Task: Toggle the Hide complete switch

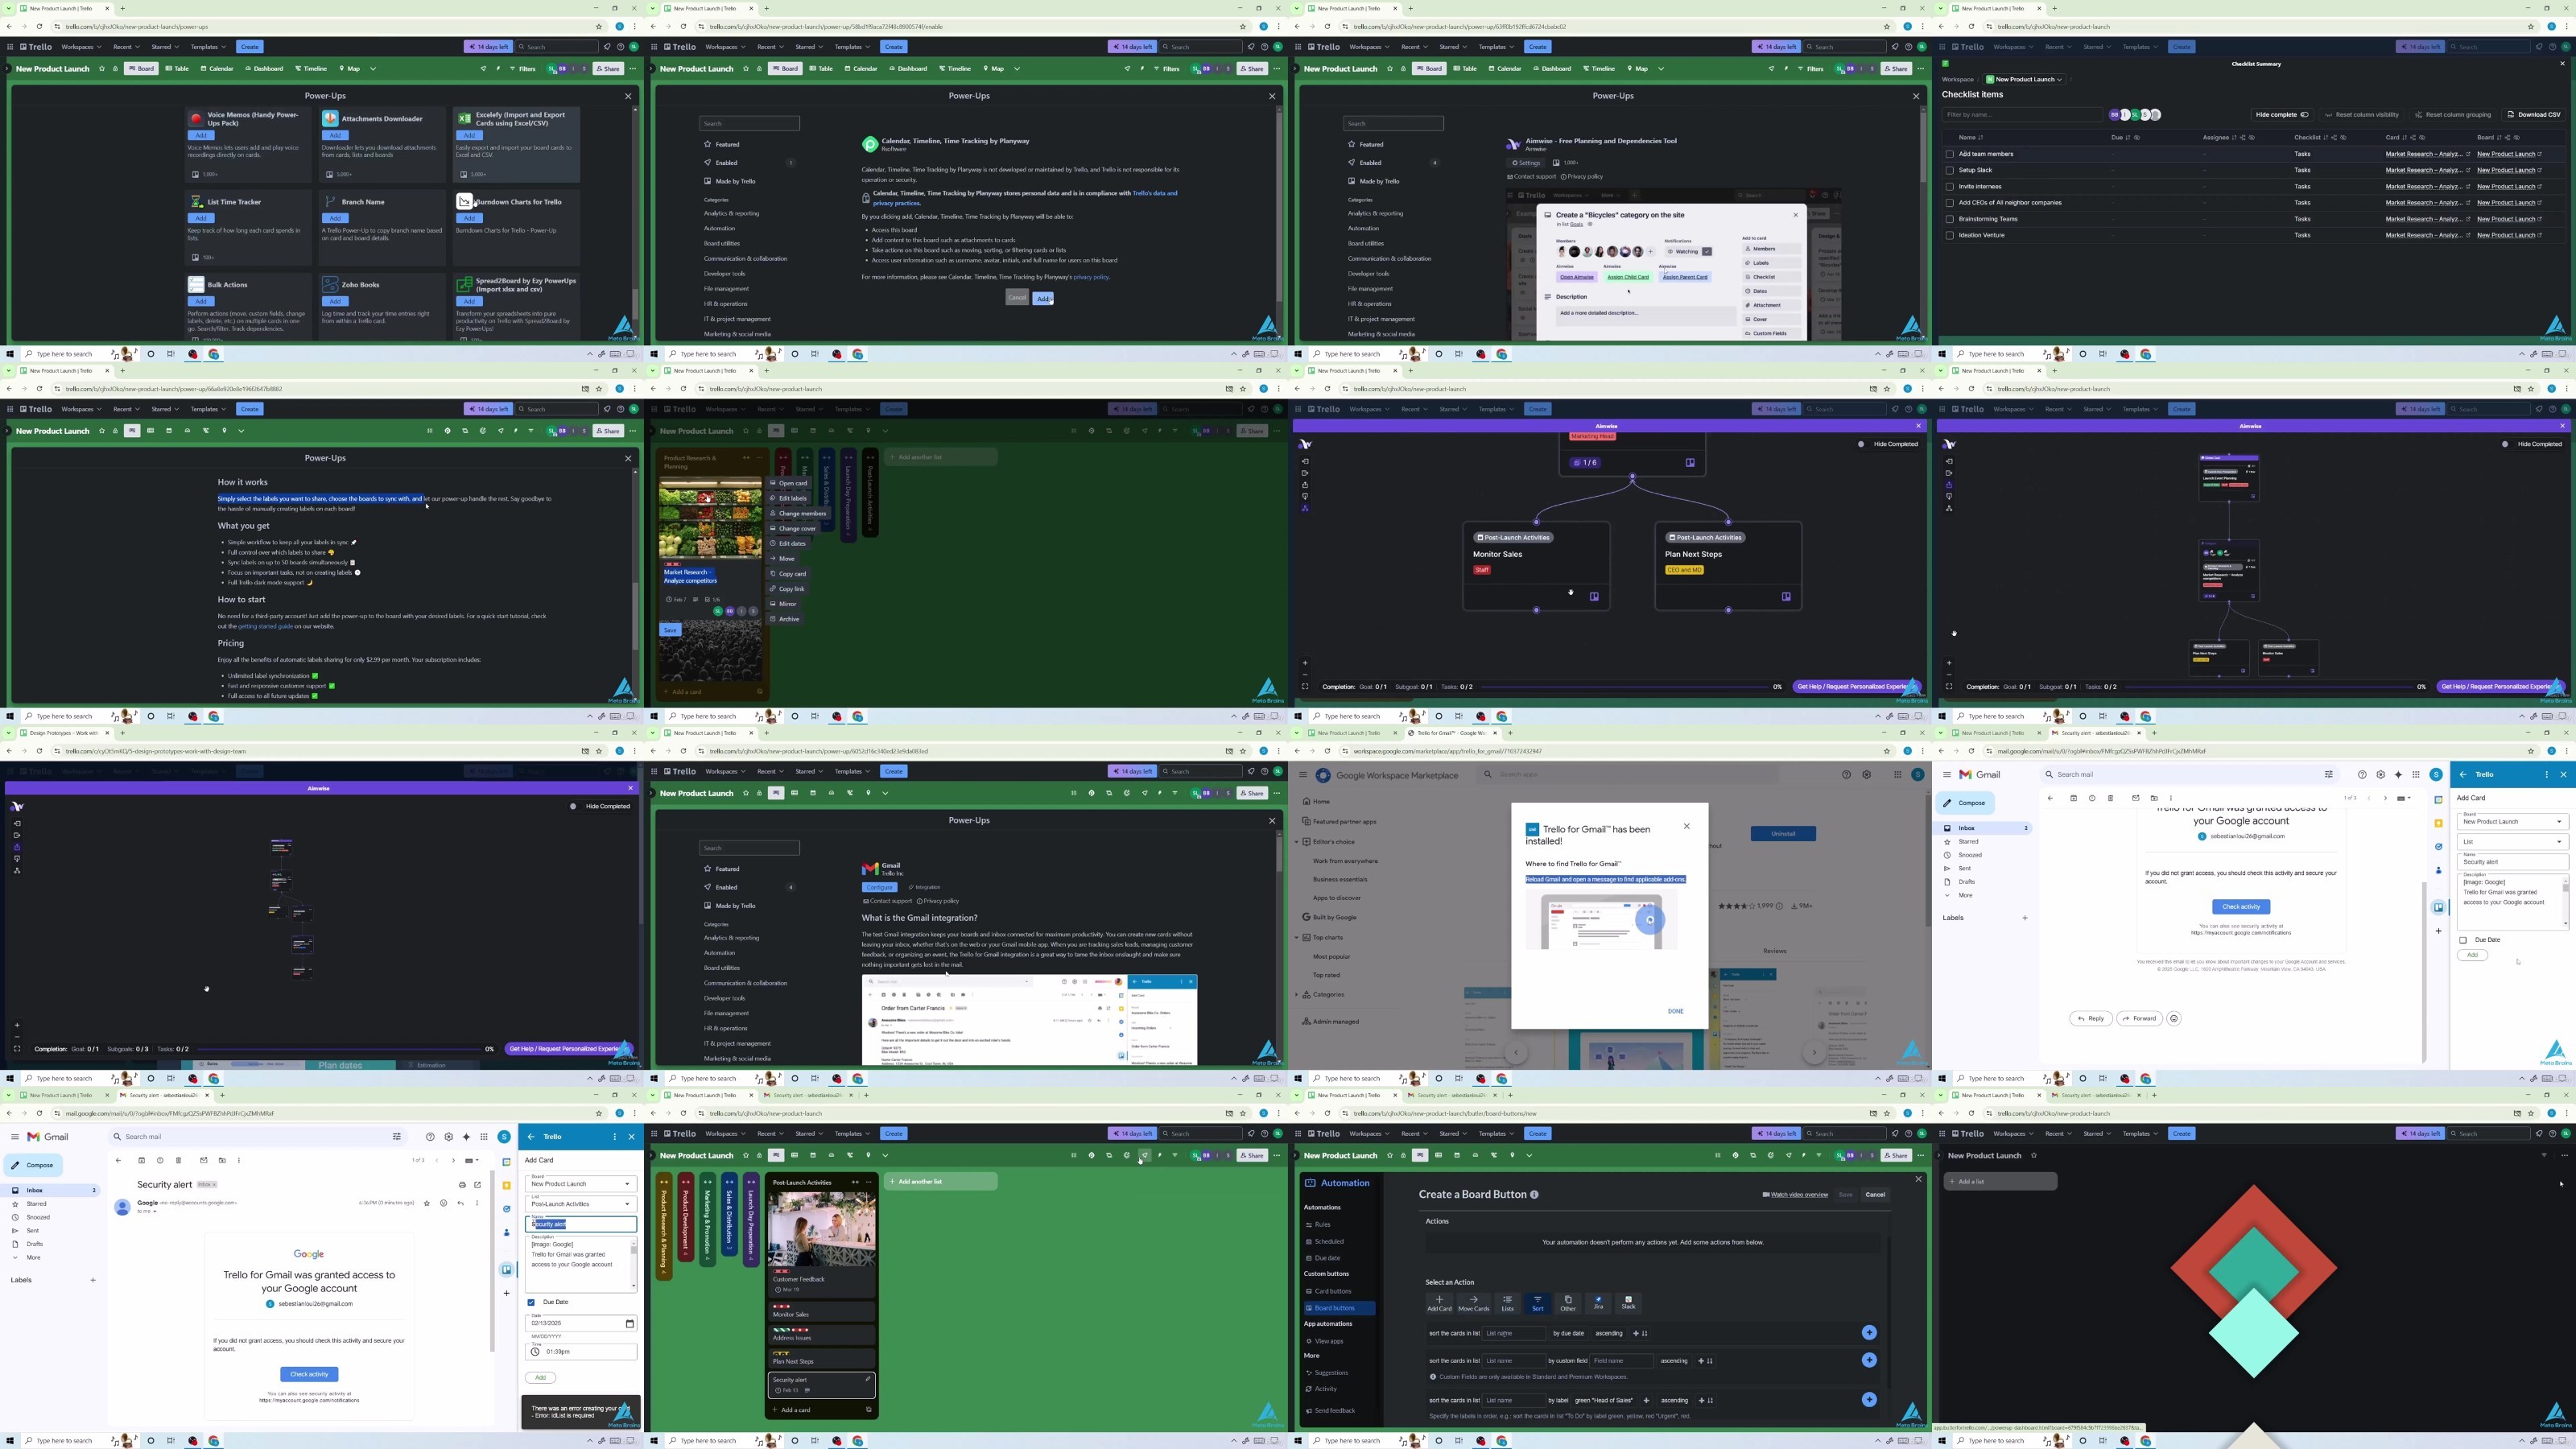Action: tap(2305, 115)
